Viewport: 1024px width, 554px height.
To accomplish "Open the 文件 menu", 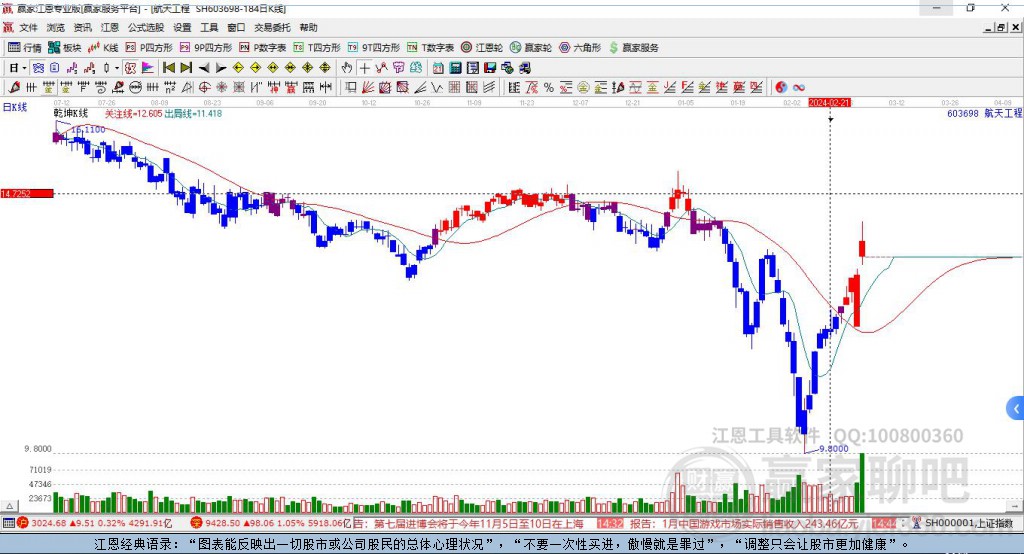I will click(28, 27).
